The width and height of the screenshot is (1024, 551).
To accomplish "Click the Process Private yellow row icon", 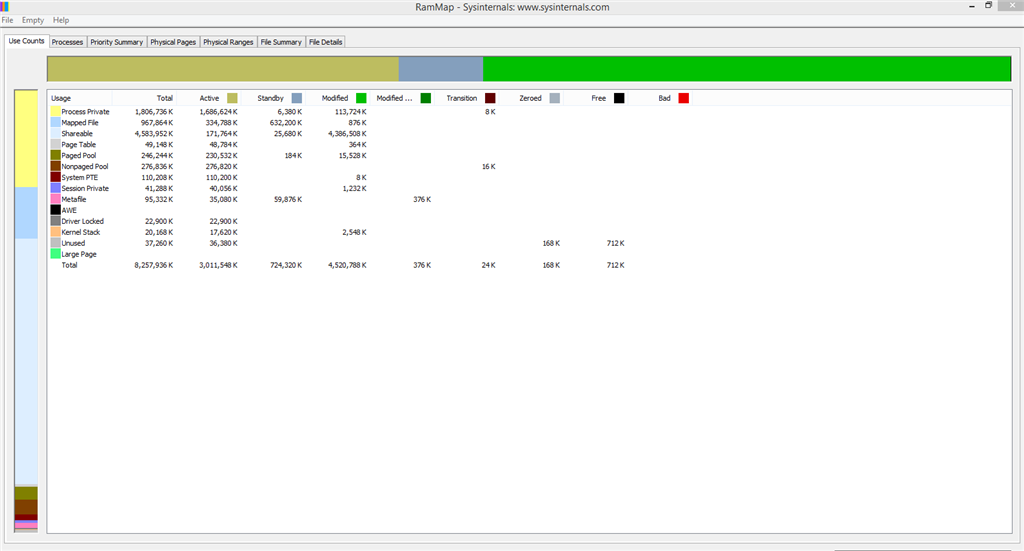I will [56, 112].
